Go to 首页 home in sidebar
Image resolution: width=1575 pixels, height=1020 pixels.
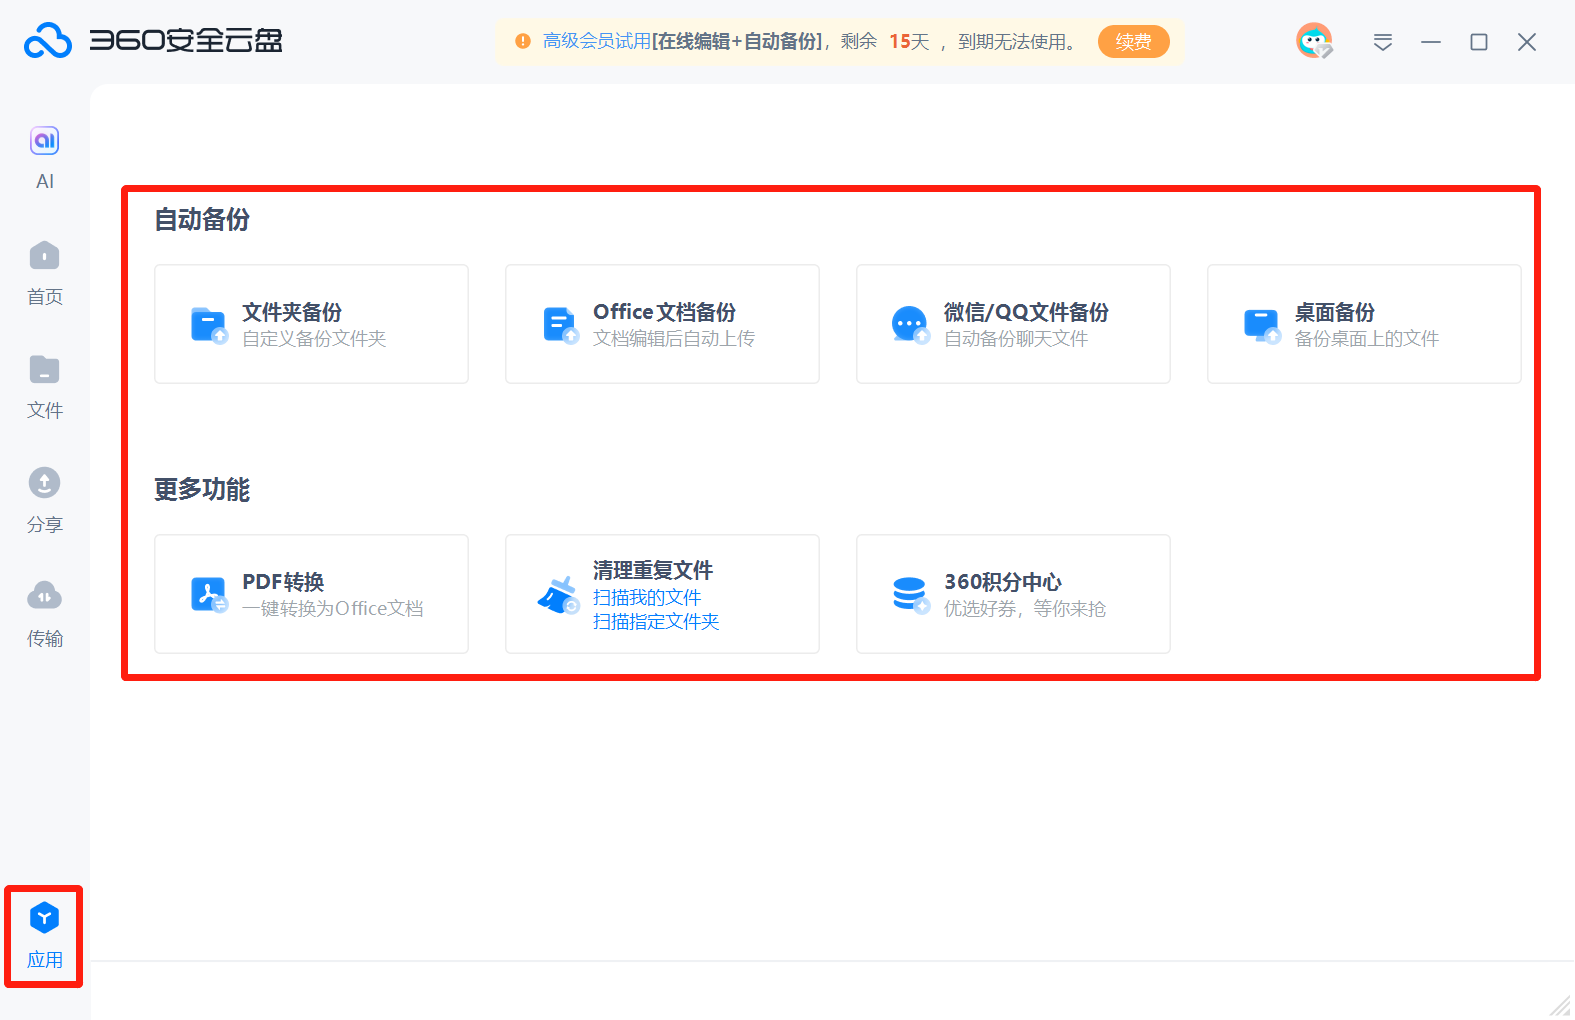pos(45,272)
